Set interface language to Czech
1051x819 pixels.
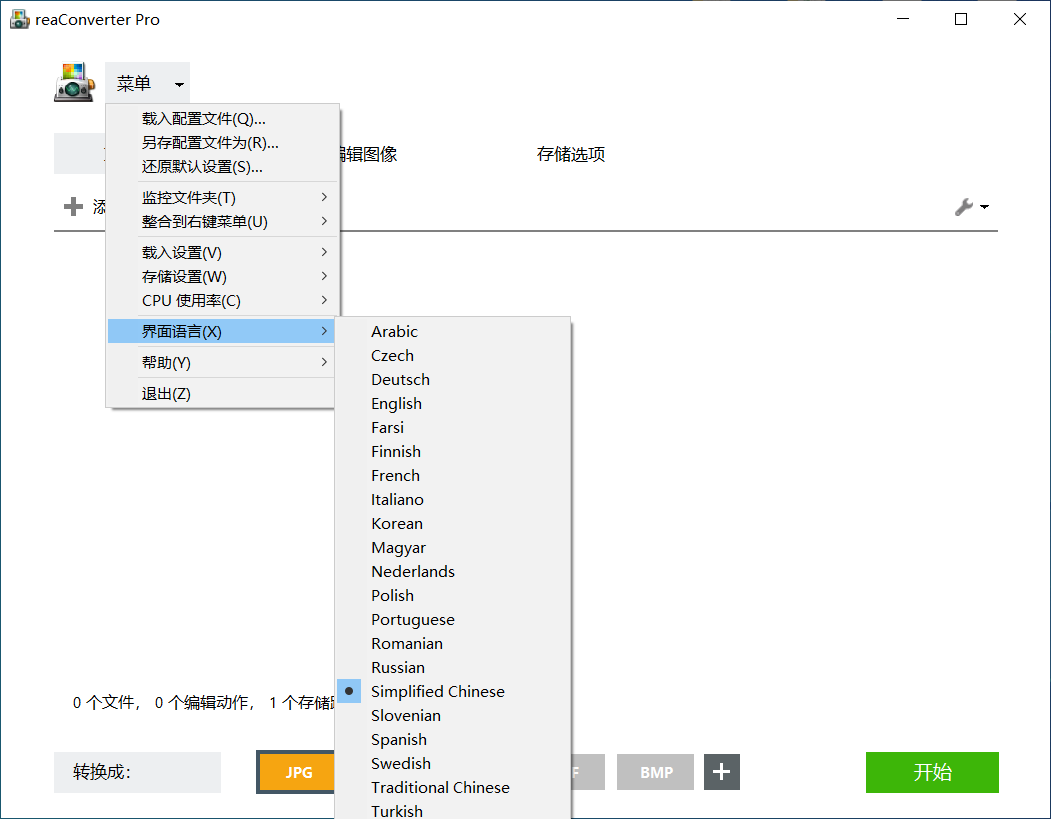[453, 355]
